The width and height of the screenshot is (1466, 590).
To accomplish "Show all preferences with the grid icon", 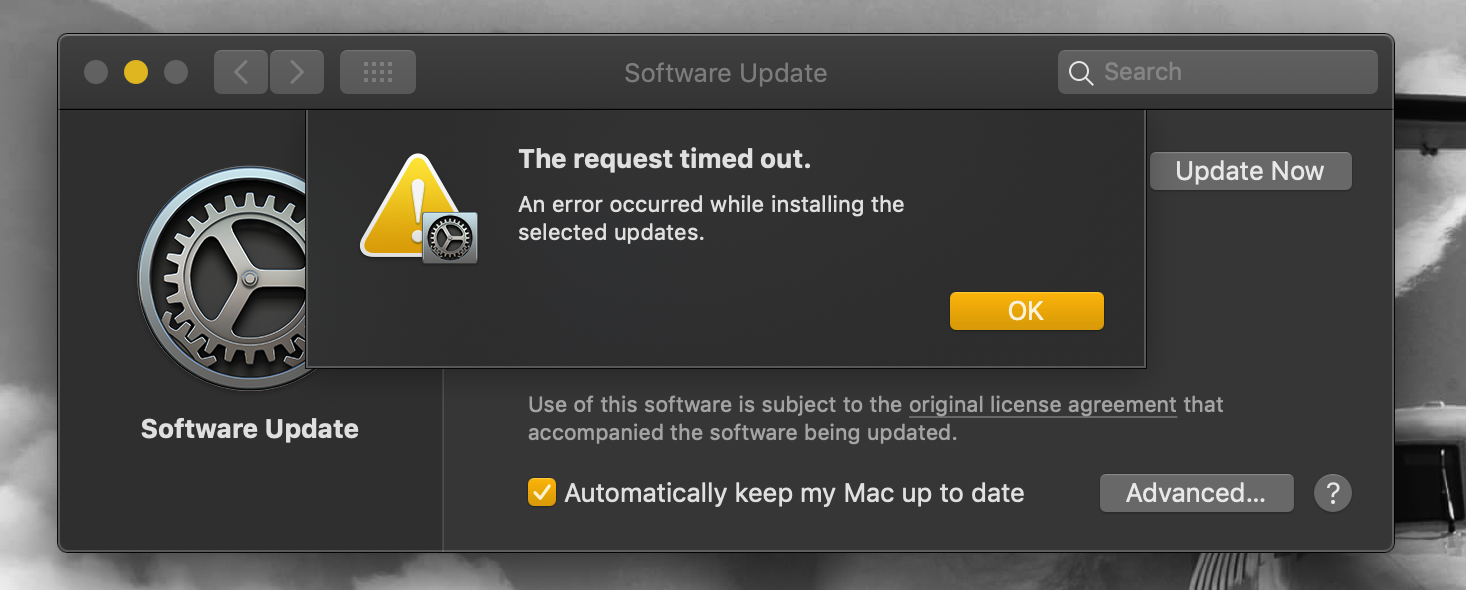I will (377, 72).
